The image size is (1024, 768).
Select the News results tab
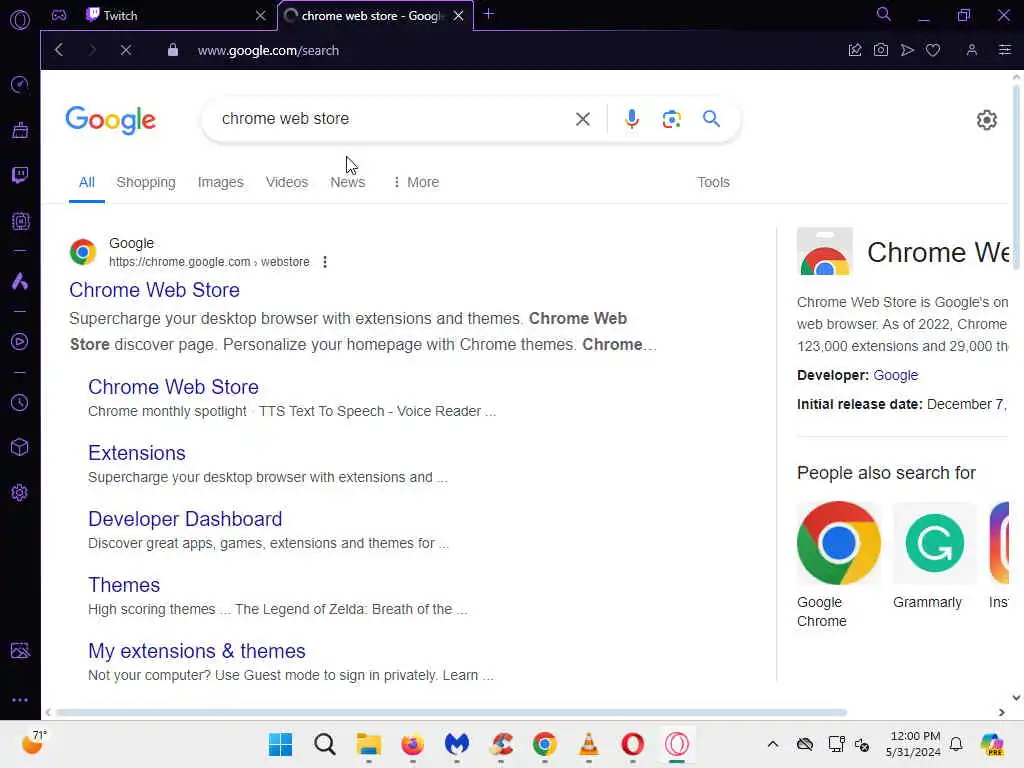pyautogui.click(x=347, y=182)
